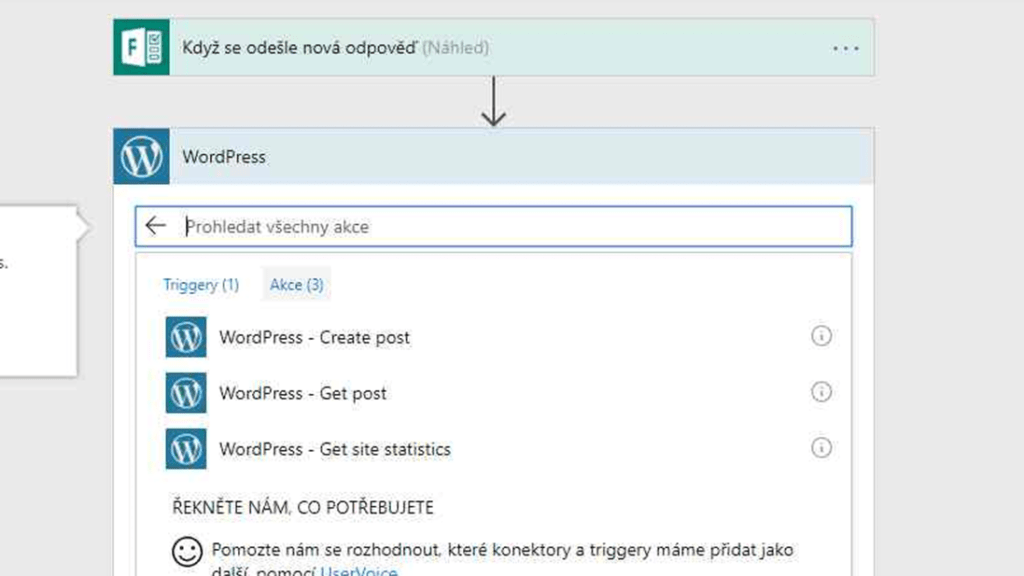Click the smiley face feedback icon
Image resolution: width=1024 pixels, height=576 pixels.
click(x=186, y=551)
